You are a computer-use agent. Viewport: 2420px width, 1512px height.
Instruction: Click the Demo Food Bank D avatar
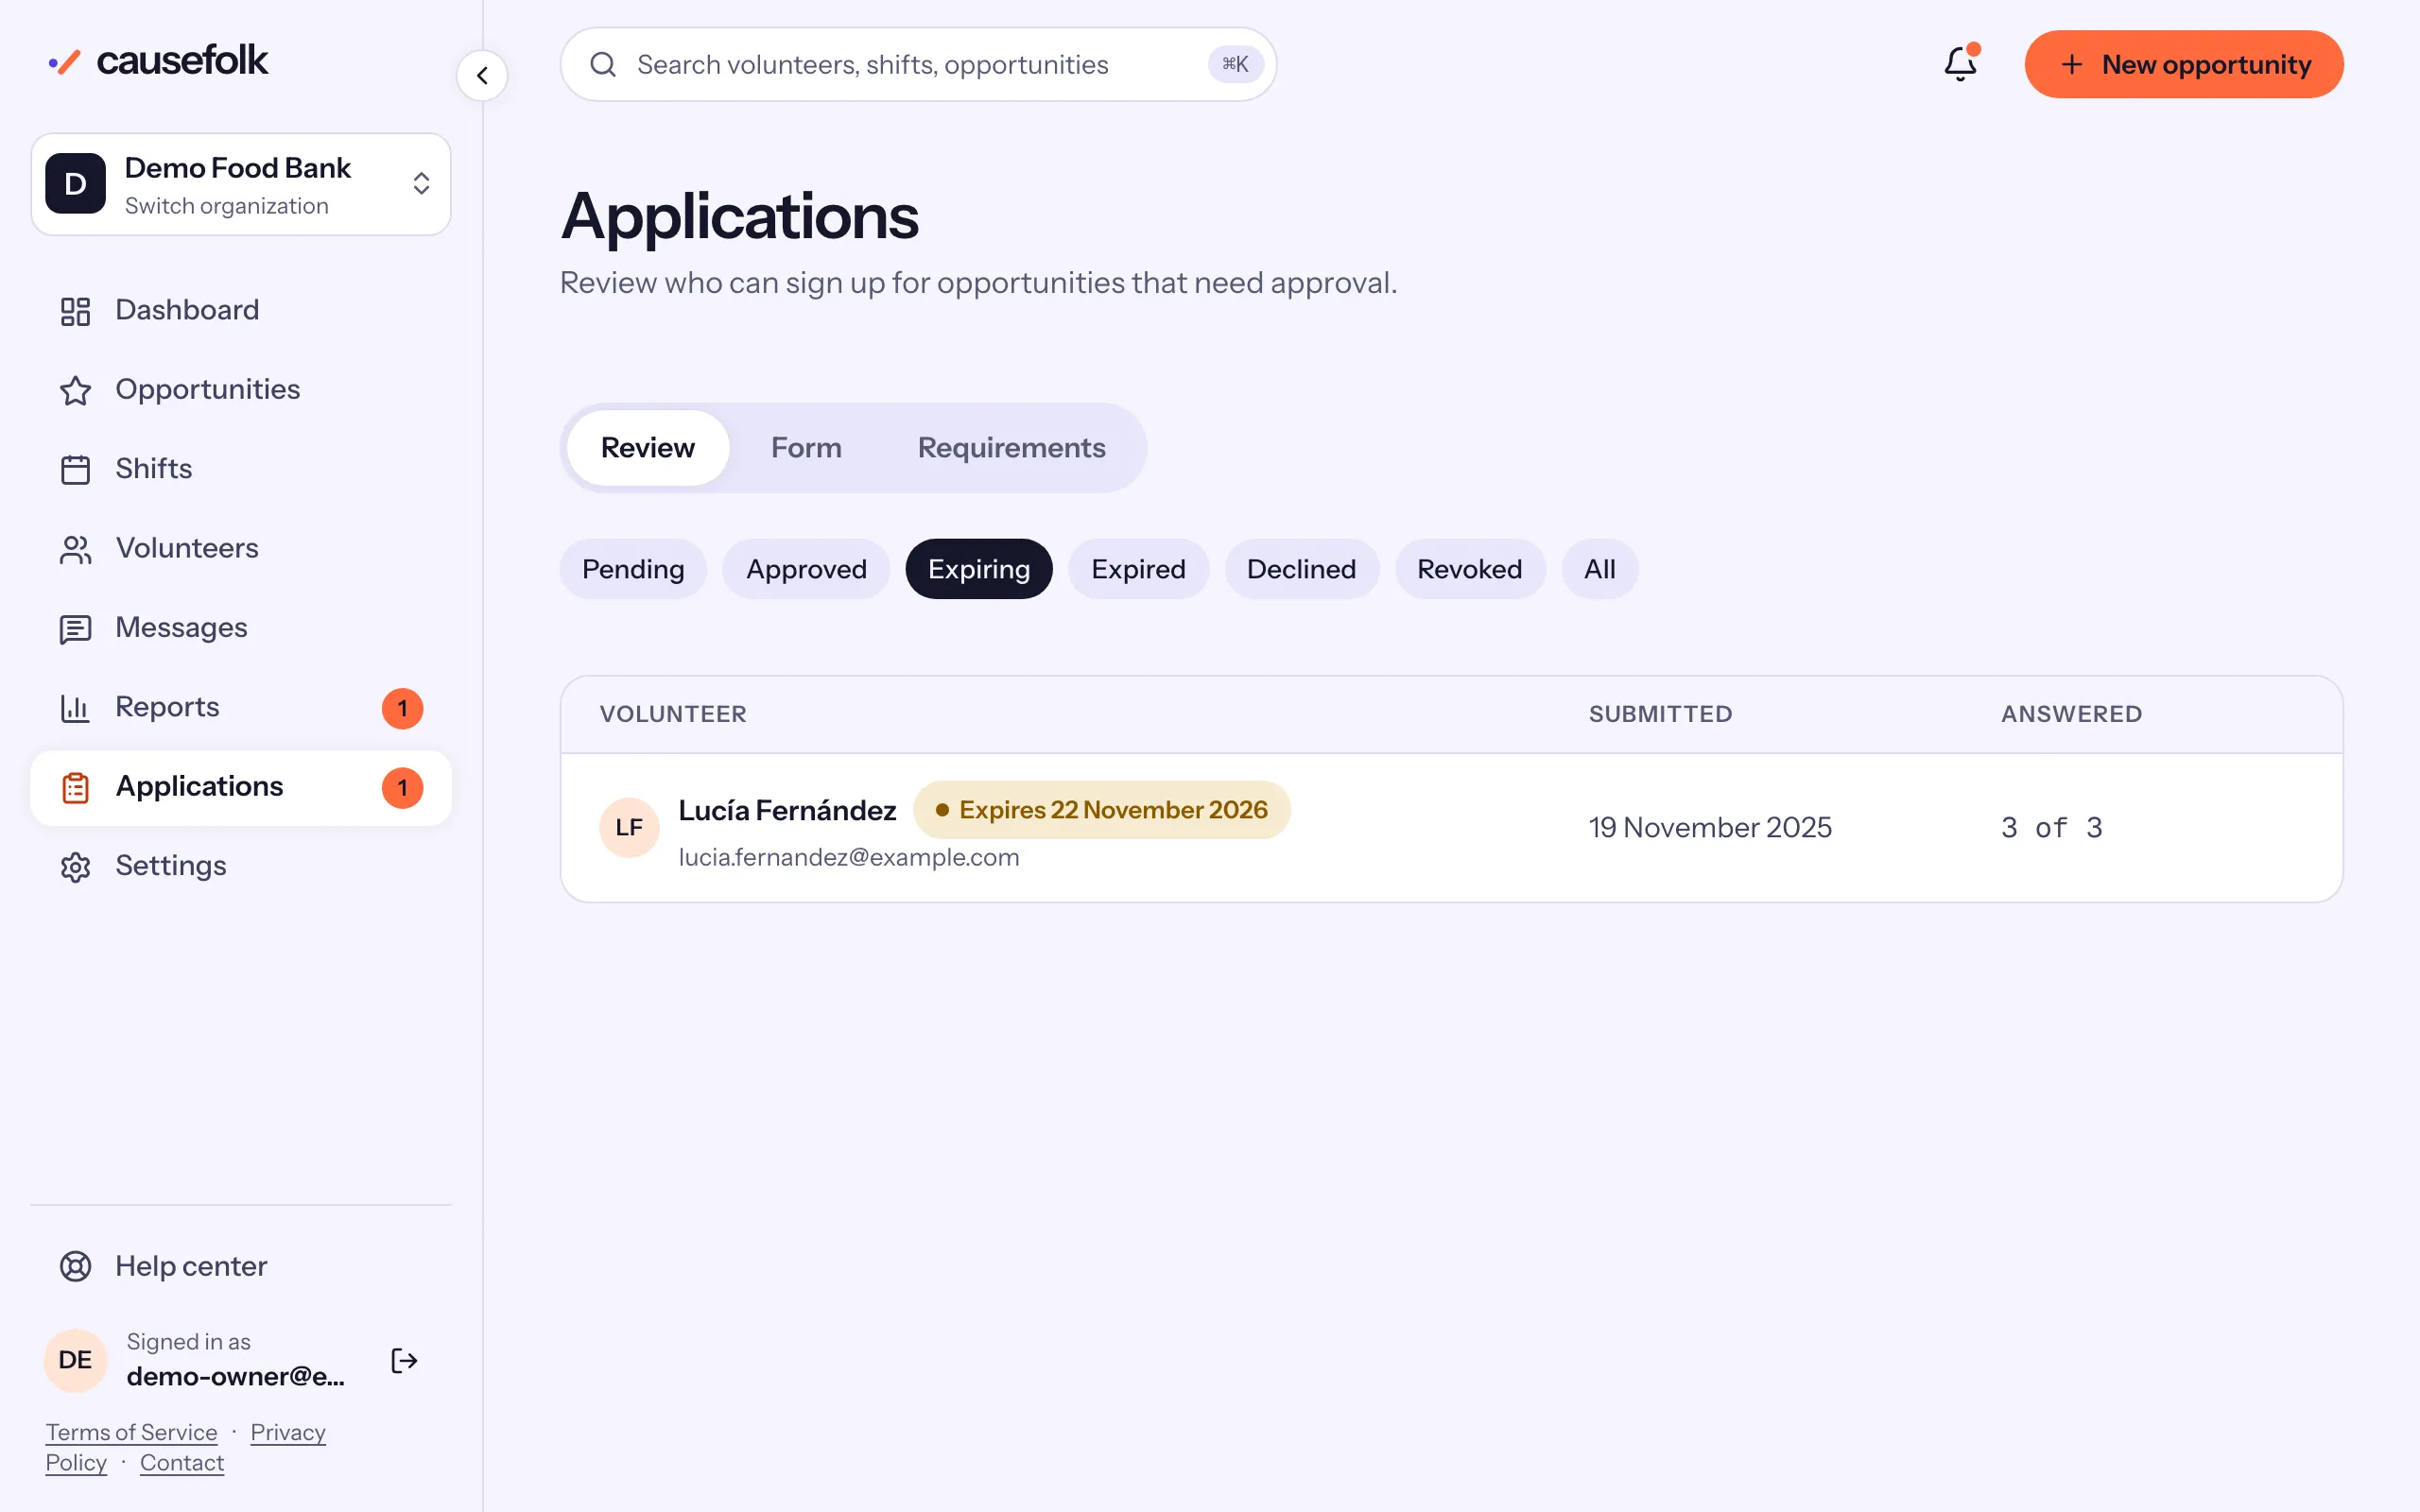(75, 183)
